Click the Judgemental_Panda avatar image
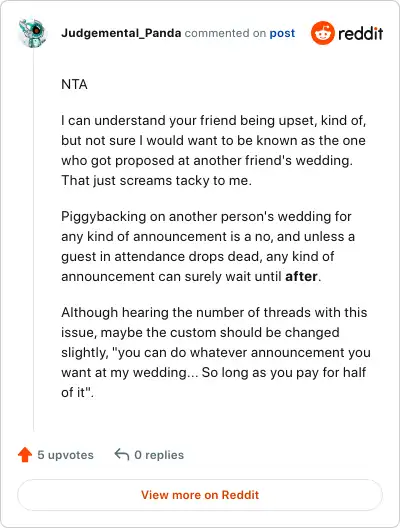Screen dimensions: 400x528 [33, 33]
